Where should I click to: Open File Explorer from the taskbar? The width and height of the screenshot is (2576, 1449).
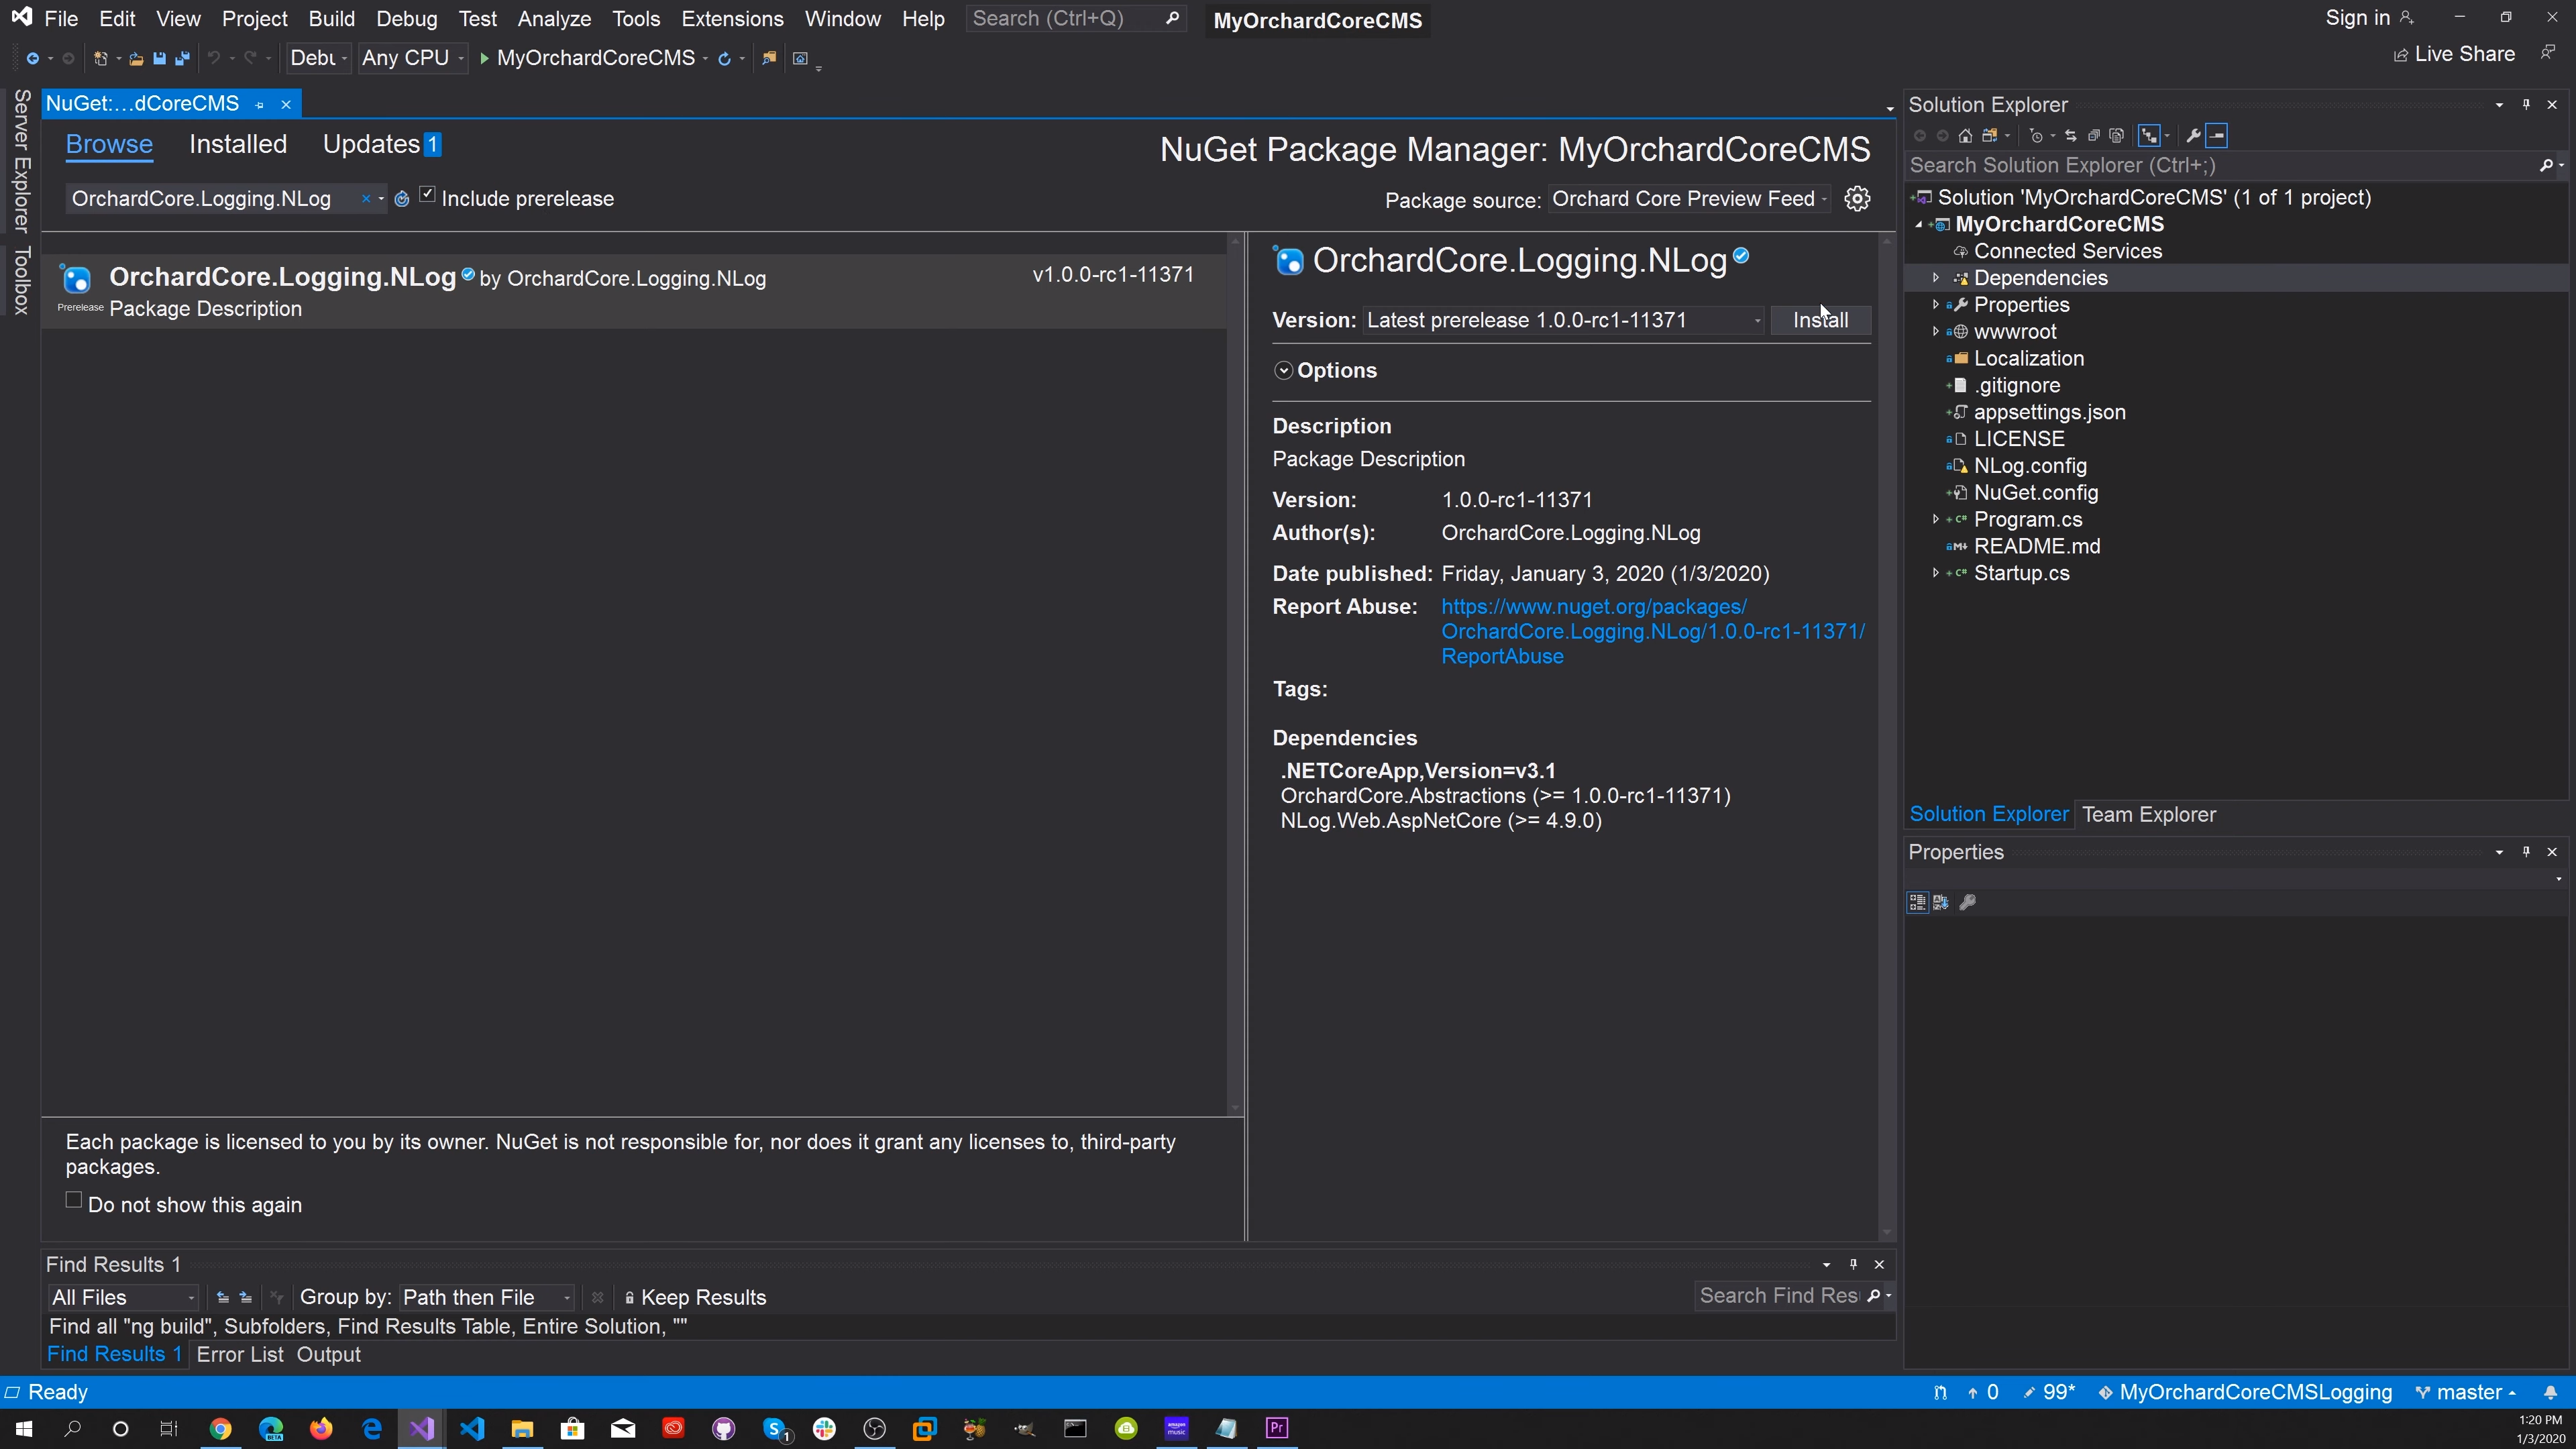(522, 1428)
